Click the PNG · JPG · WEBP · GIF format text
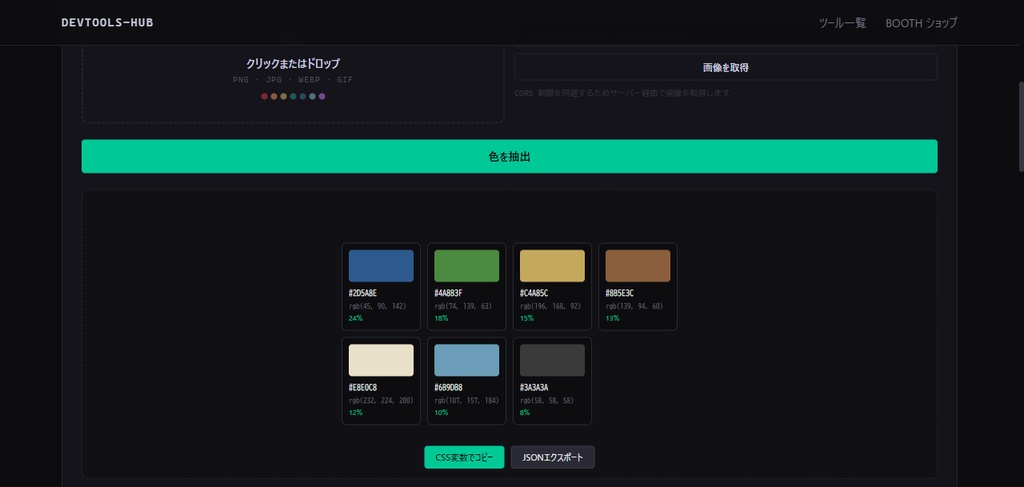The width and height of the screenshot is (1024, 487). click(293, 80)
